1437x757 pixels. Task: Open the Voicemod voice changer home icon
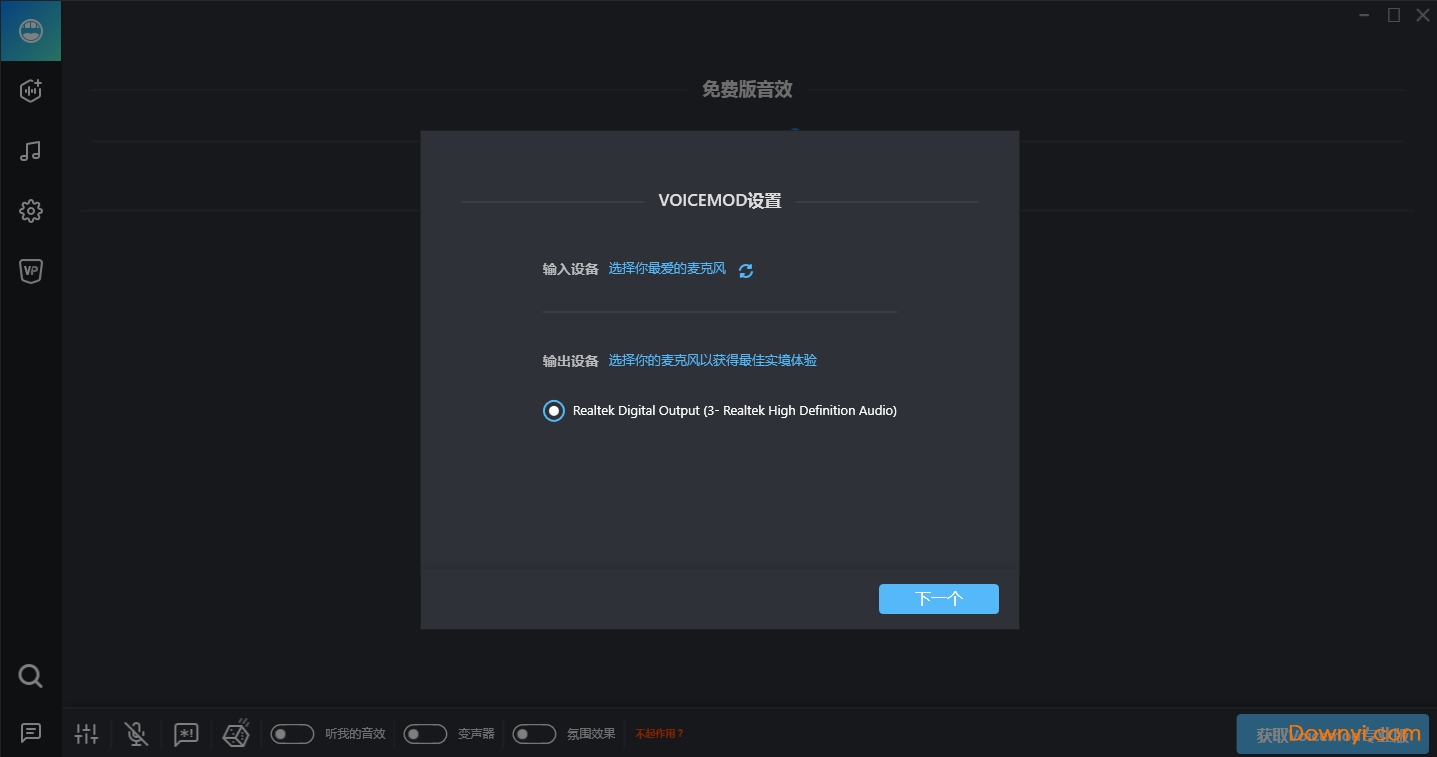[30, 30]
